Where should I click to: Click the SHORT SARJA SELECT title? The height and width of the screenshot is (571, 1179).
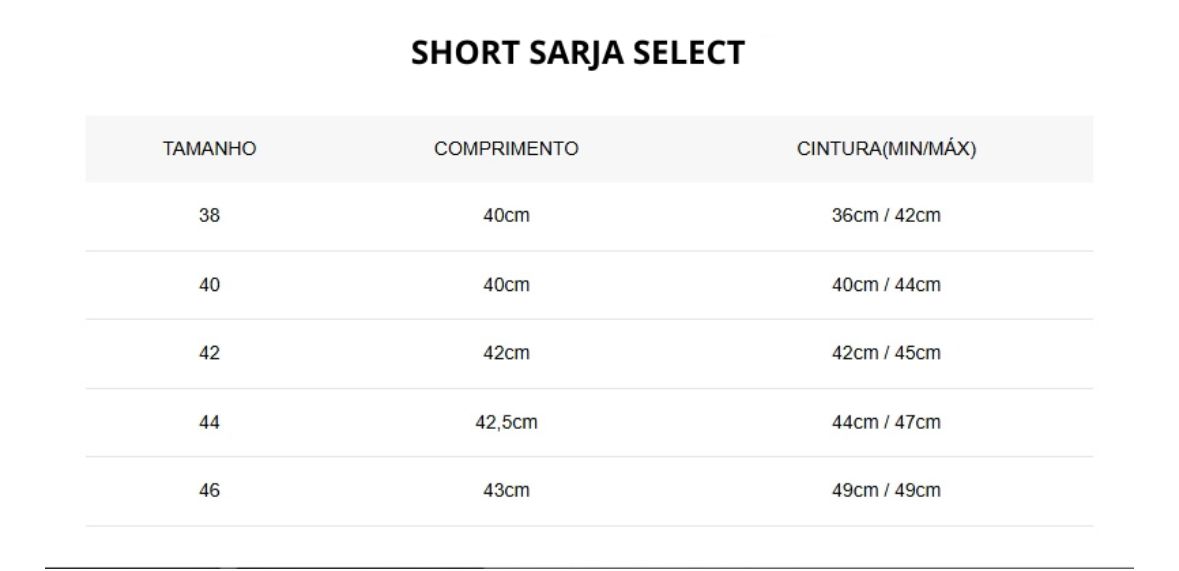click(578, 53)
